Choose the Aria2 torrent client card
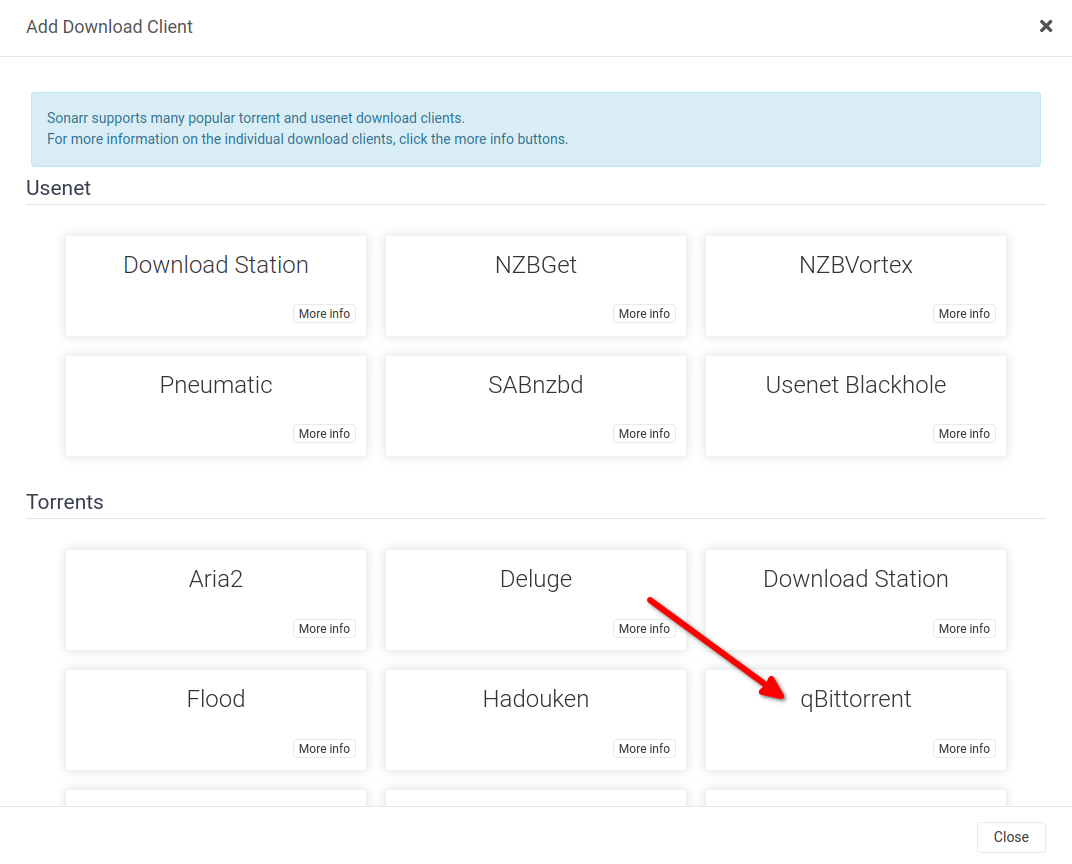This screenshot has width=1072, height=864. tap(215, 599)
